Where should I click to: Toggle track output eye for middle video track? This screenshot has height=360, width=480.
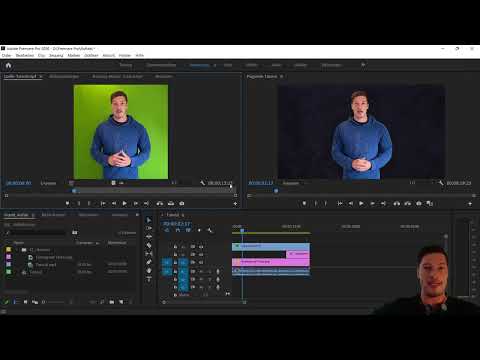click(201, 254)
